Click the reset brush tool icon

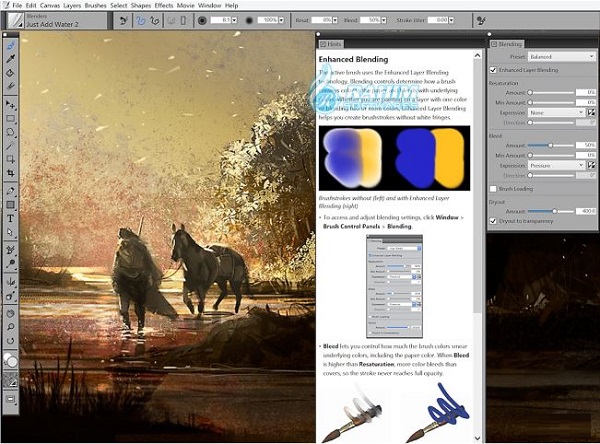pos(124,20)
